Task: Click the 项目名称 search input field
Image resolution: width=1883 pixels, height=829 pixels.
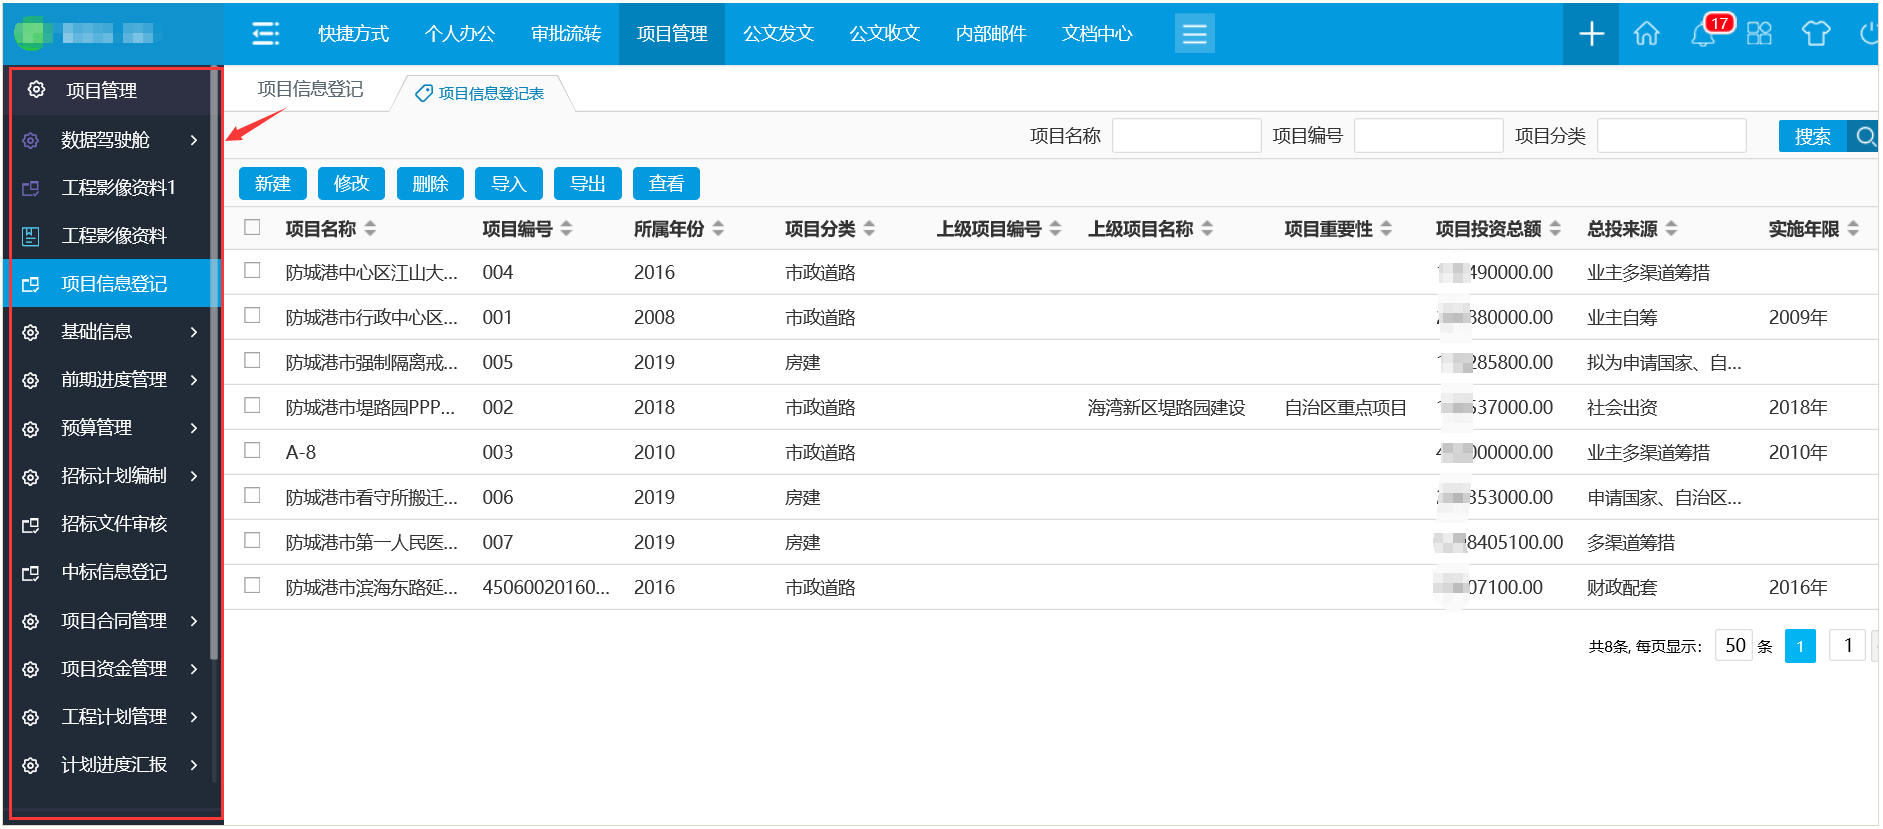Action: click(x=1186, y=136)
